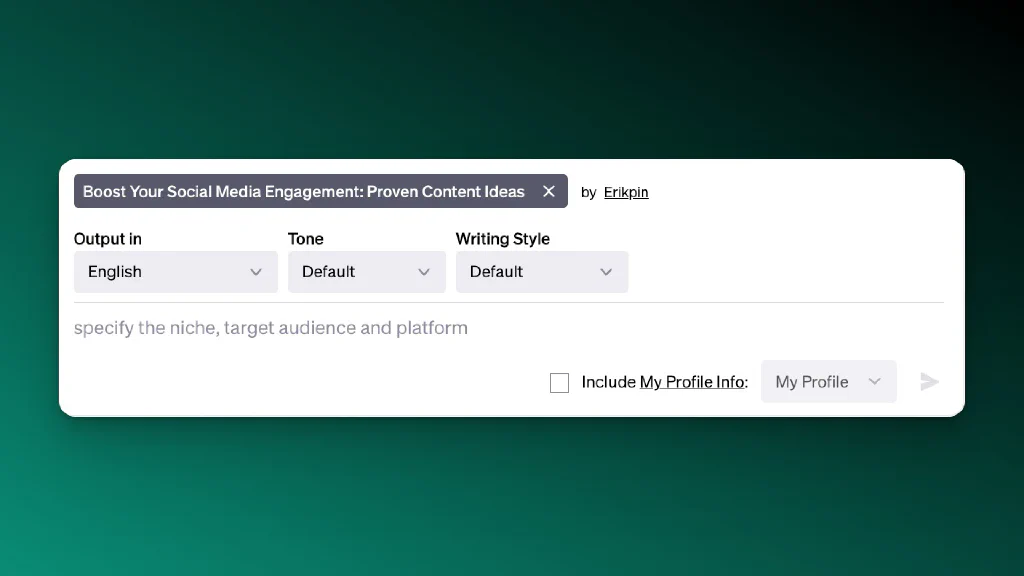Send the prompt with the arrow icon
This screenshot has width=1024, height=576.
pyautogui.click(x=929, y=381)
